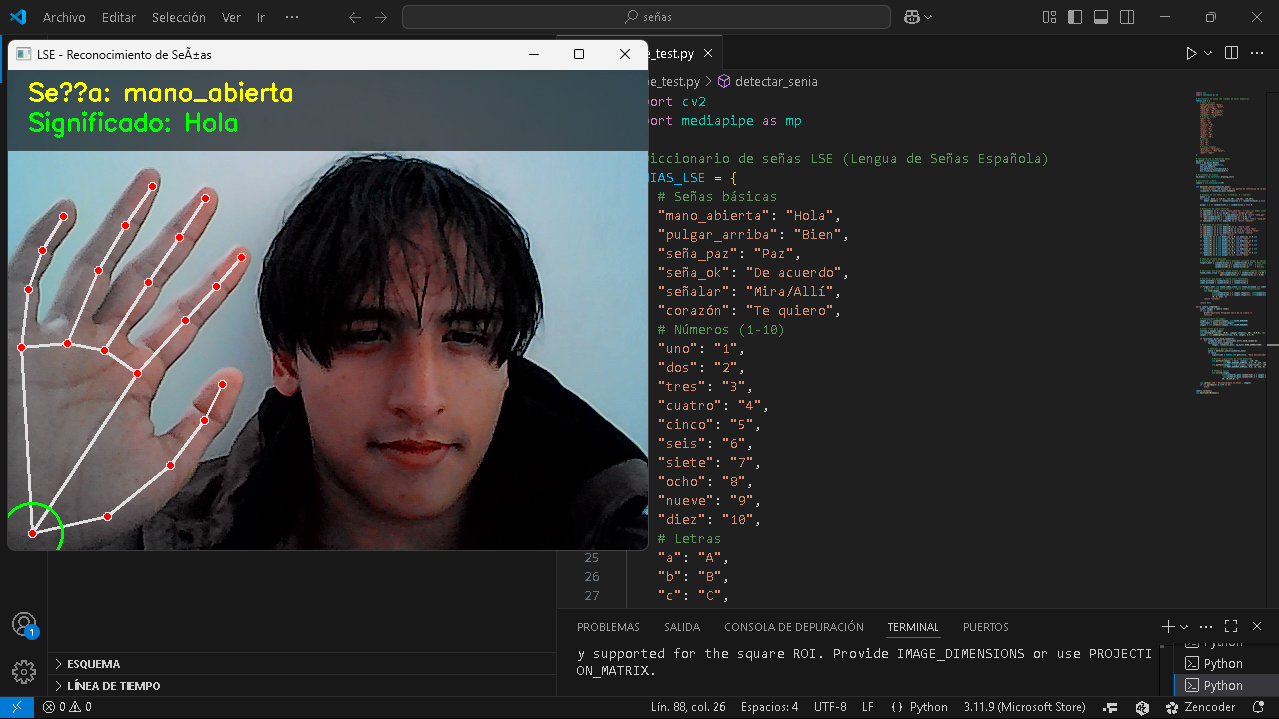Open the Copilot status icon in status bar
1279x719 pixels.
(1141, 707)
